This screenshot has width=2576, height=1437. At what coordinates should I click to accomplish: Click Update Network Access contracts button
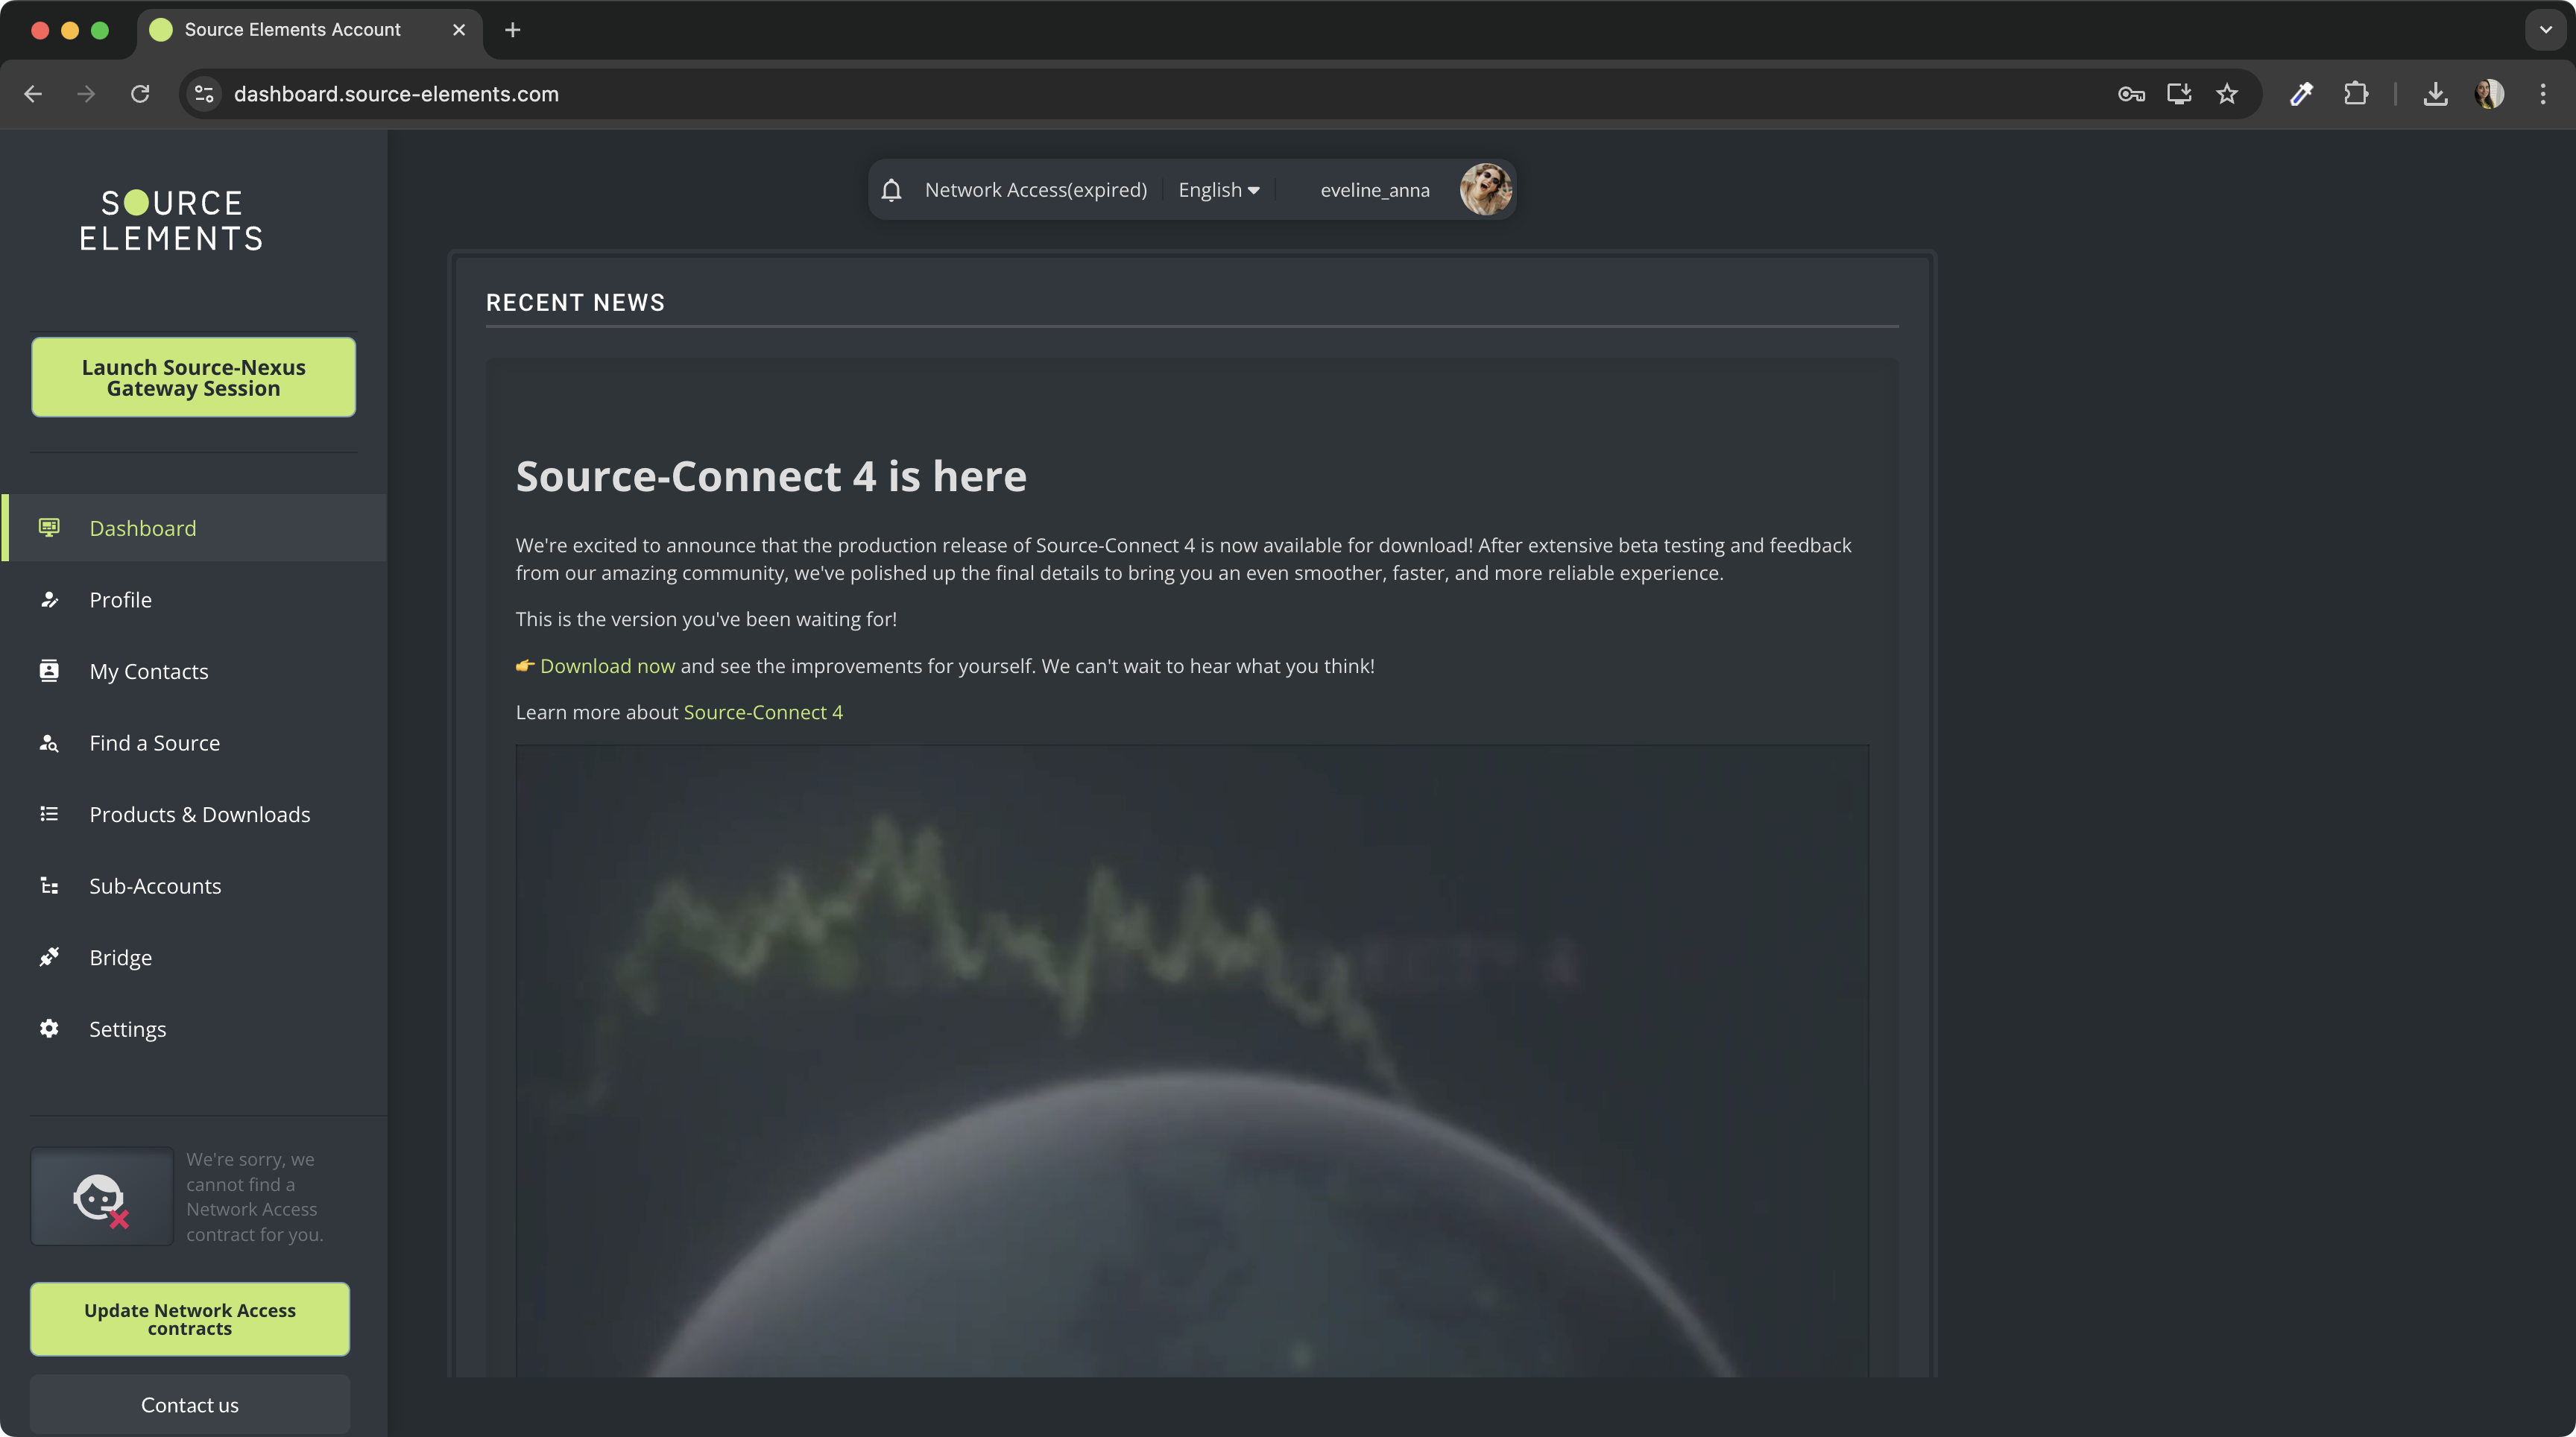point(190,1319)
